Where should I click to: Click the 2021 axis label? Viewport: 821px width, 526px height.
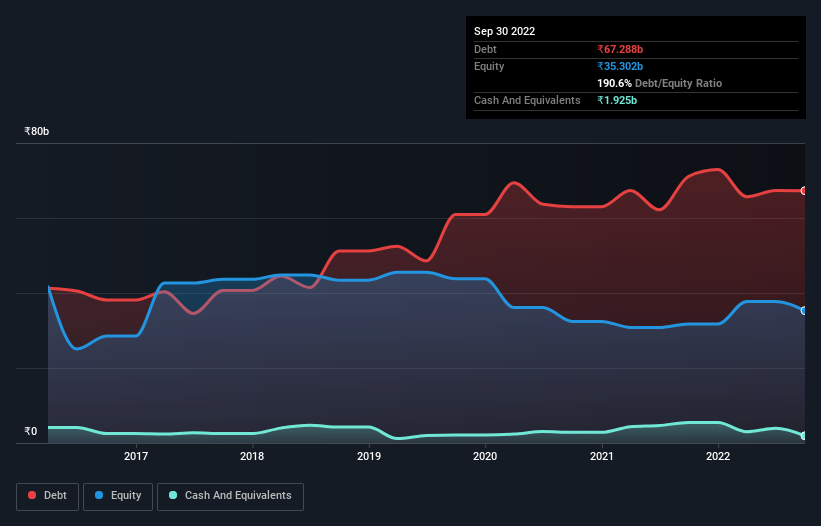602,456
